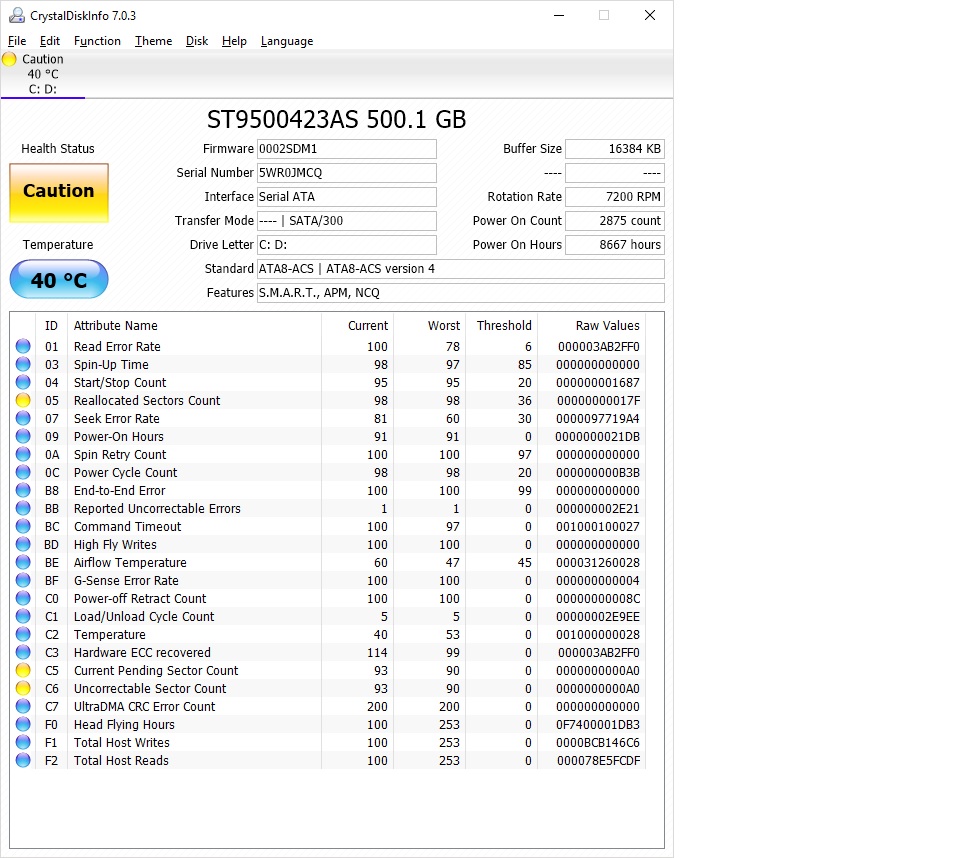This screenshot has width=960, height=858.
Task: Click the Caution health status button
Action: [x=59, y=192]
